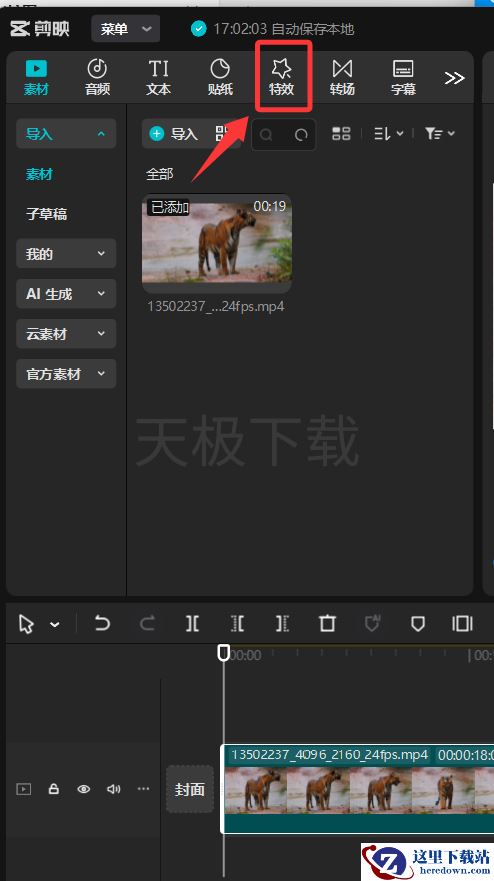This screenshot has height=881, width=494.
Task: Click the 剪映 logo
Action: click(40, 28)
